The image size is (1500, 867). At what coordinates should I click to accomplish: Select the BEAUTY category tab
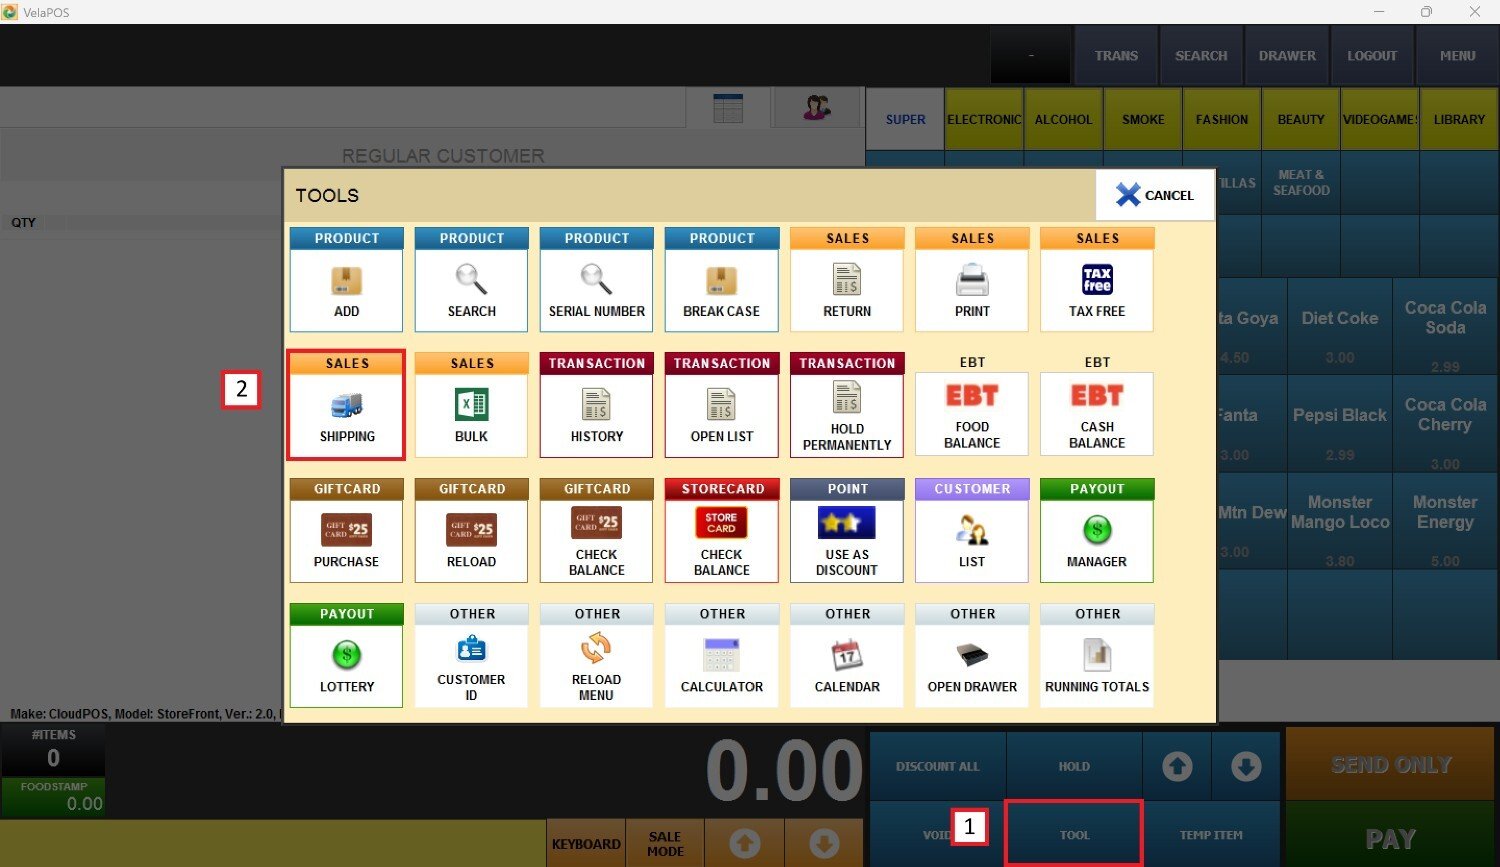(1300, 119)
